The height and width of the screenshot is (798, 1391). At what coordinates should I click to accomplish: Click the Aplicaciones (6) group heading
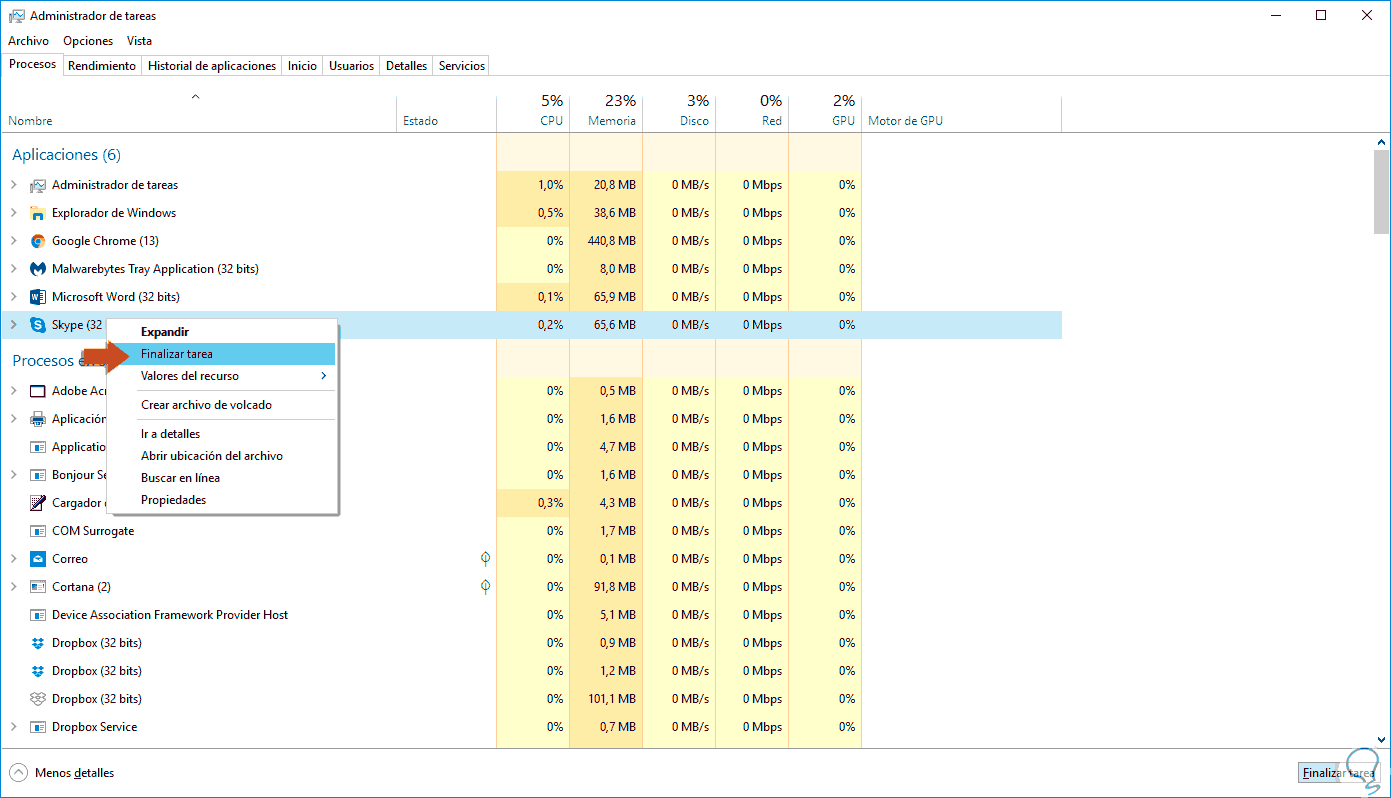click(x=66, y=155)
